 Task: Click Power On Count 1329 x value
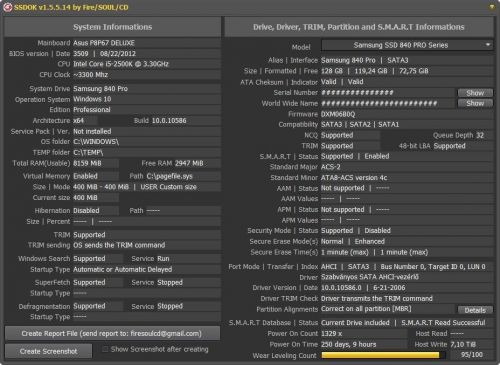(x=331, y=334)
